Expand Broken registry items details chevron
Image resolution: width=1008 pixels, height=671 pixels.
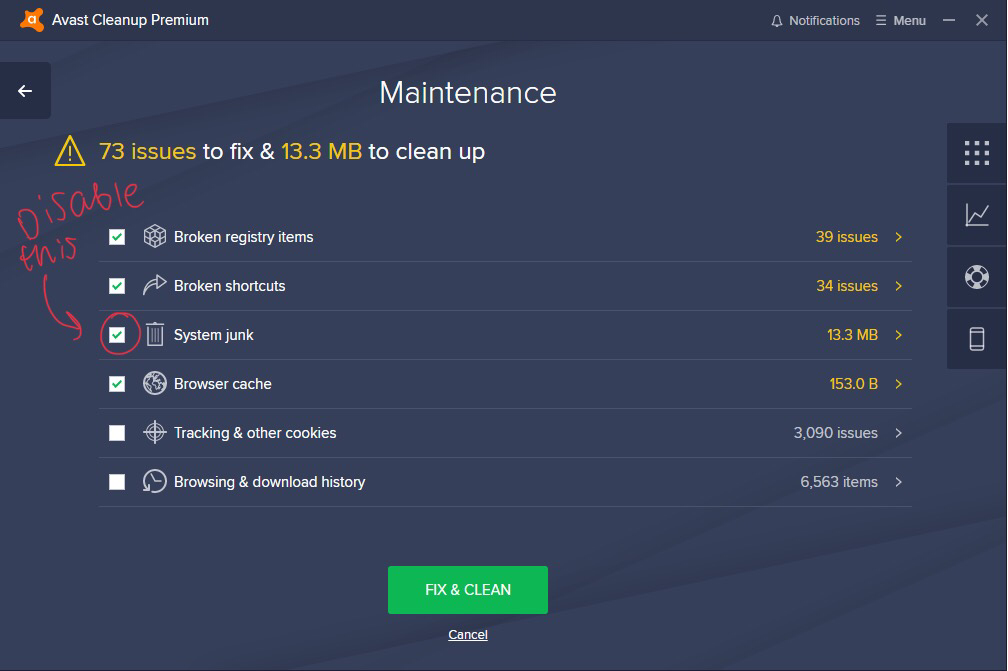[x=899, y=237]
